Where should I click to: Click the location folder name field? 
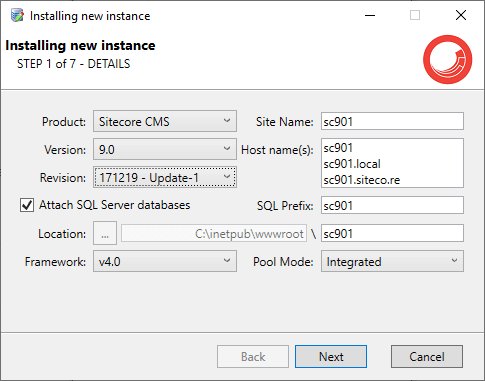tap(392, 233)
